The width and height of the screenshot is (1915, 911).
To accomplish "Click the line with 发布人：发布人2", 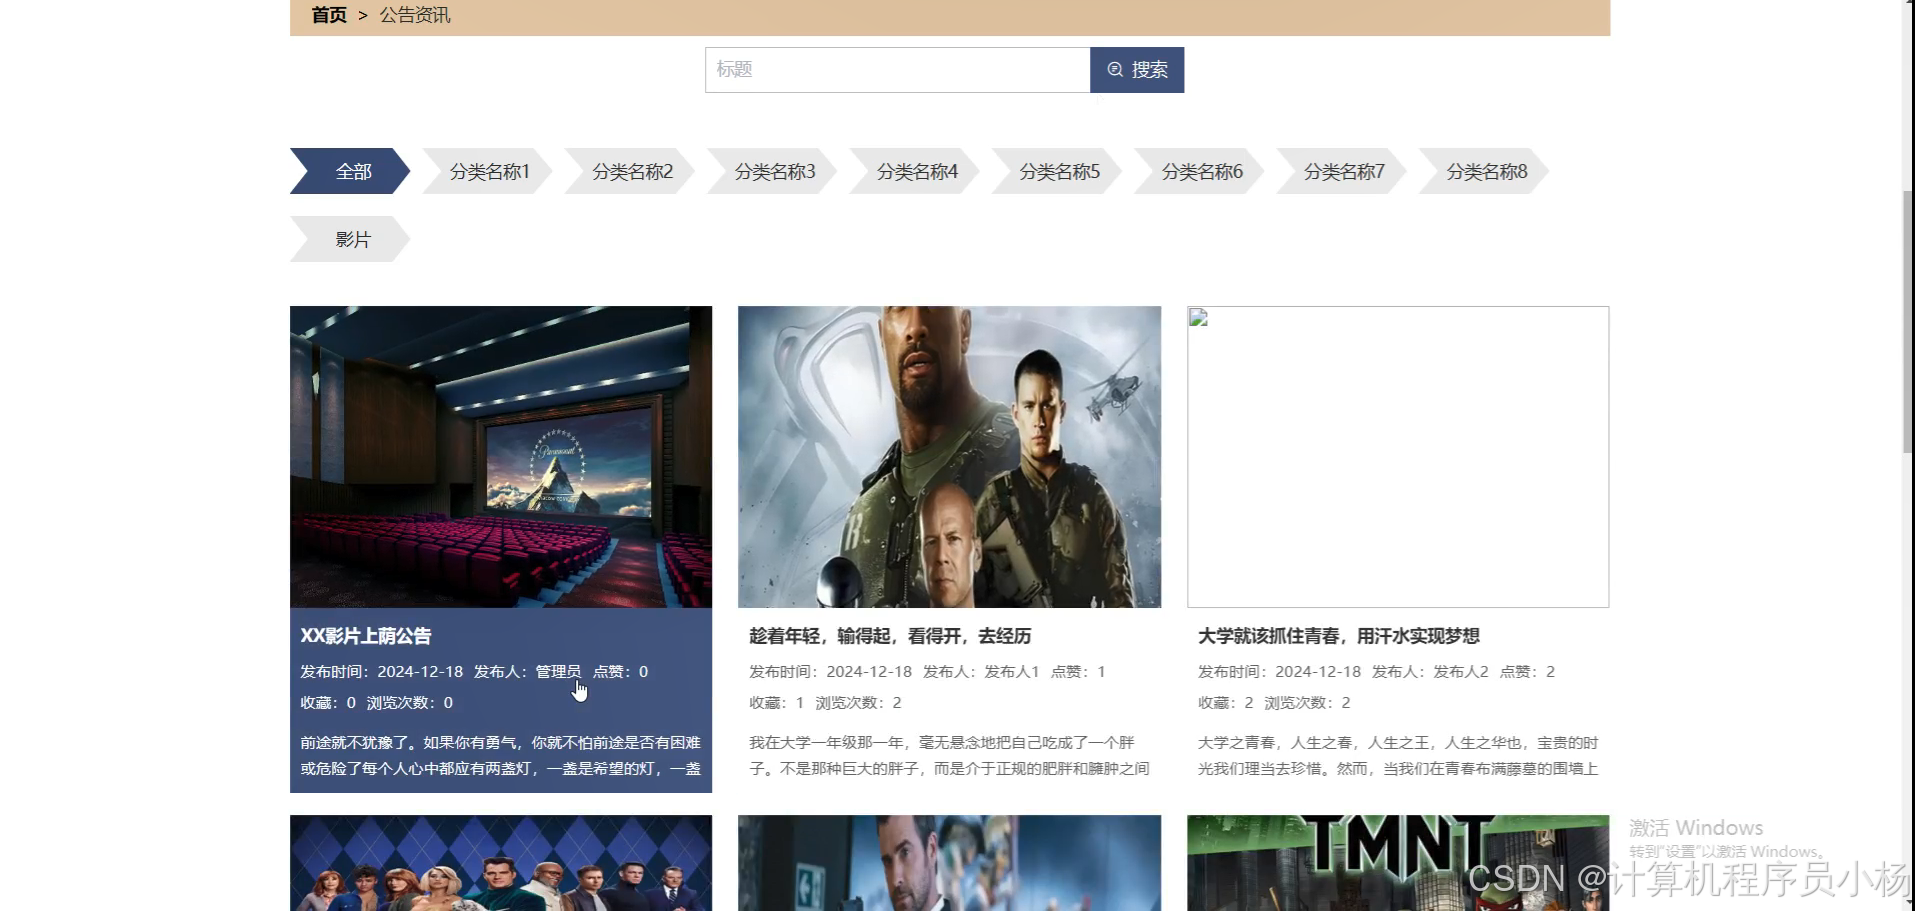I will (x=1376, y=672).
